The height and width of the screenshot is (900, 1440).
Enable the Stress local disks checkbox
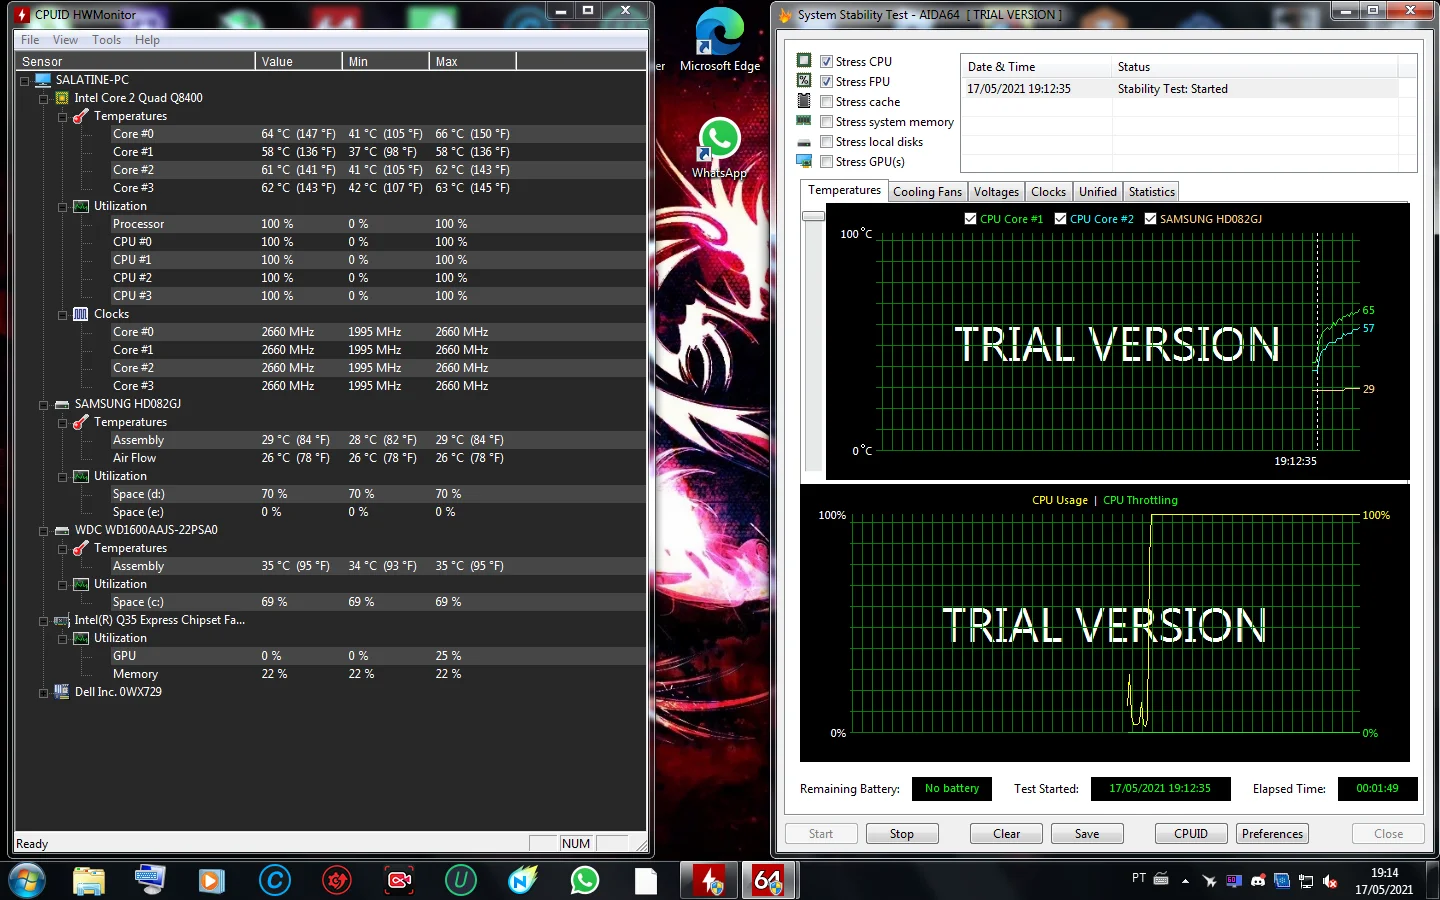click(x=826, y=142)
